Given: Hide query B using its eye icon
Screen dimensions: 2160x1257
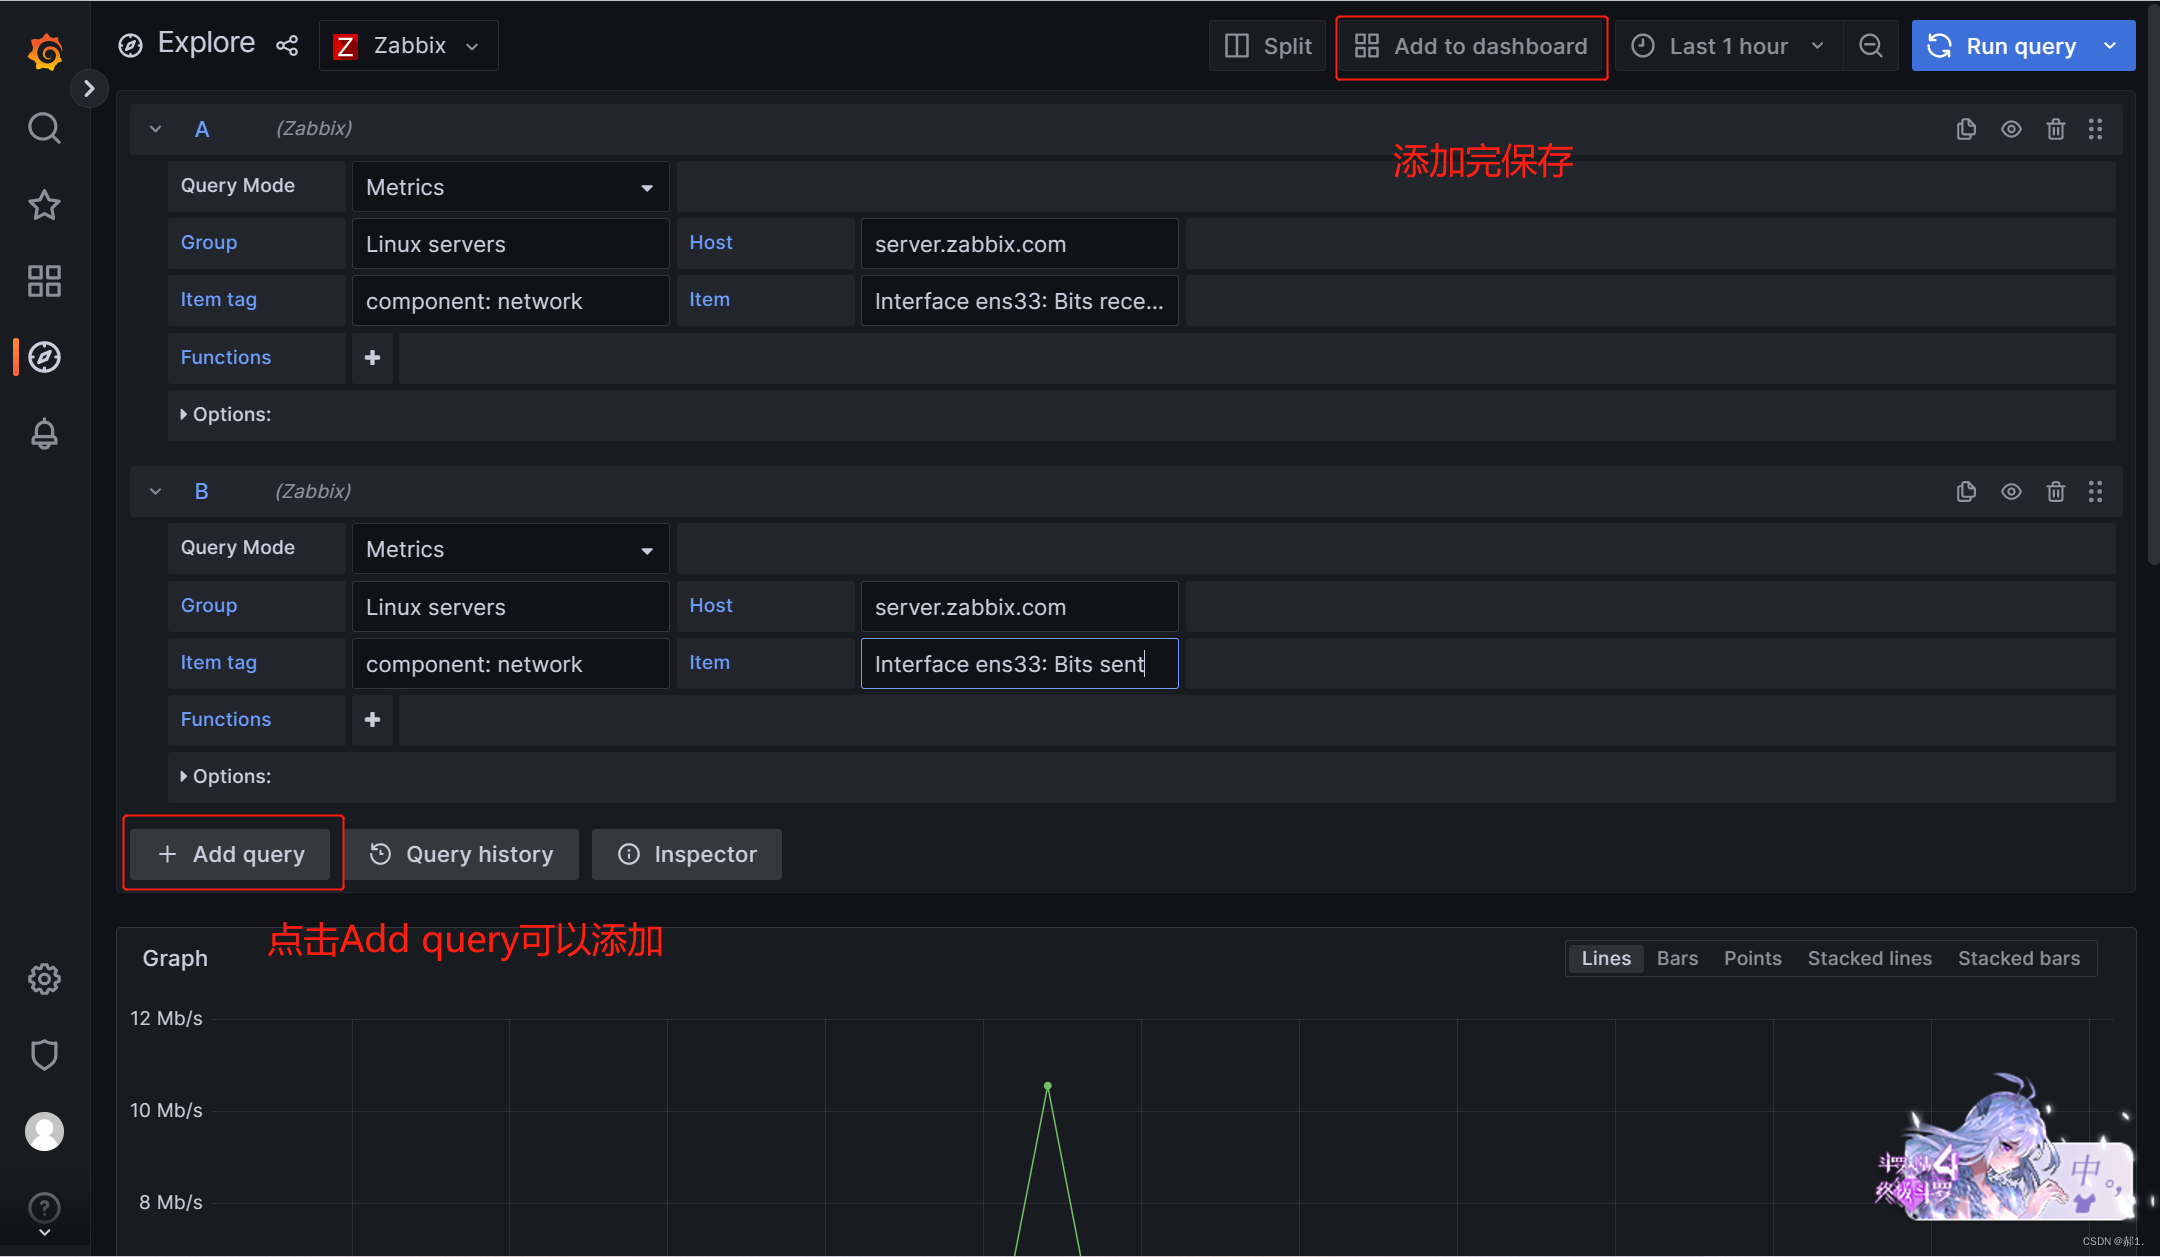Looking at the screenshot, I should pos(2011,491).
